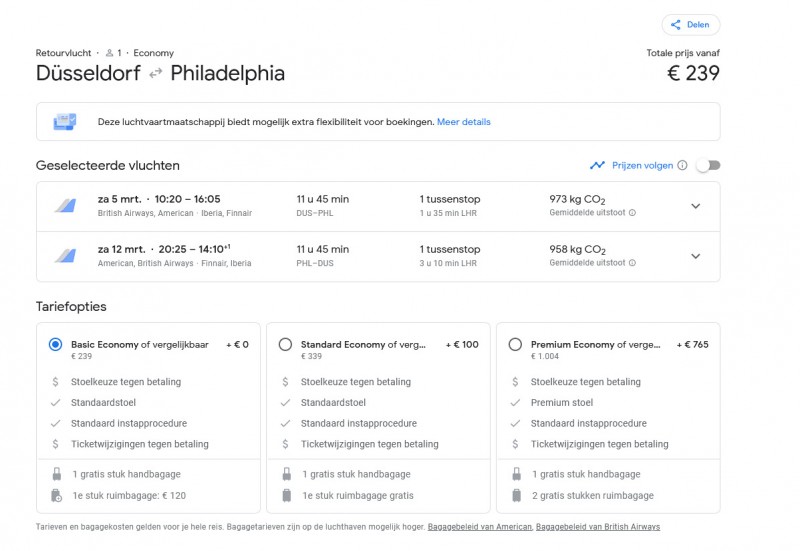Click the share icon on Delen button
Image resolution: width=800 pixels, height=551 pixels.
(x=676, y=25)
